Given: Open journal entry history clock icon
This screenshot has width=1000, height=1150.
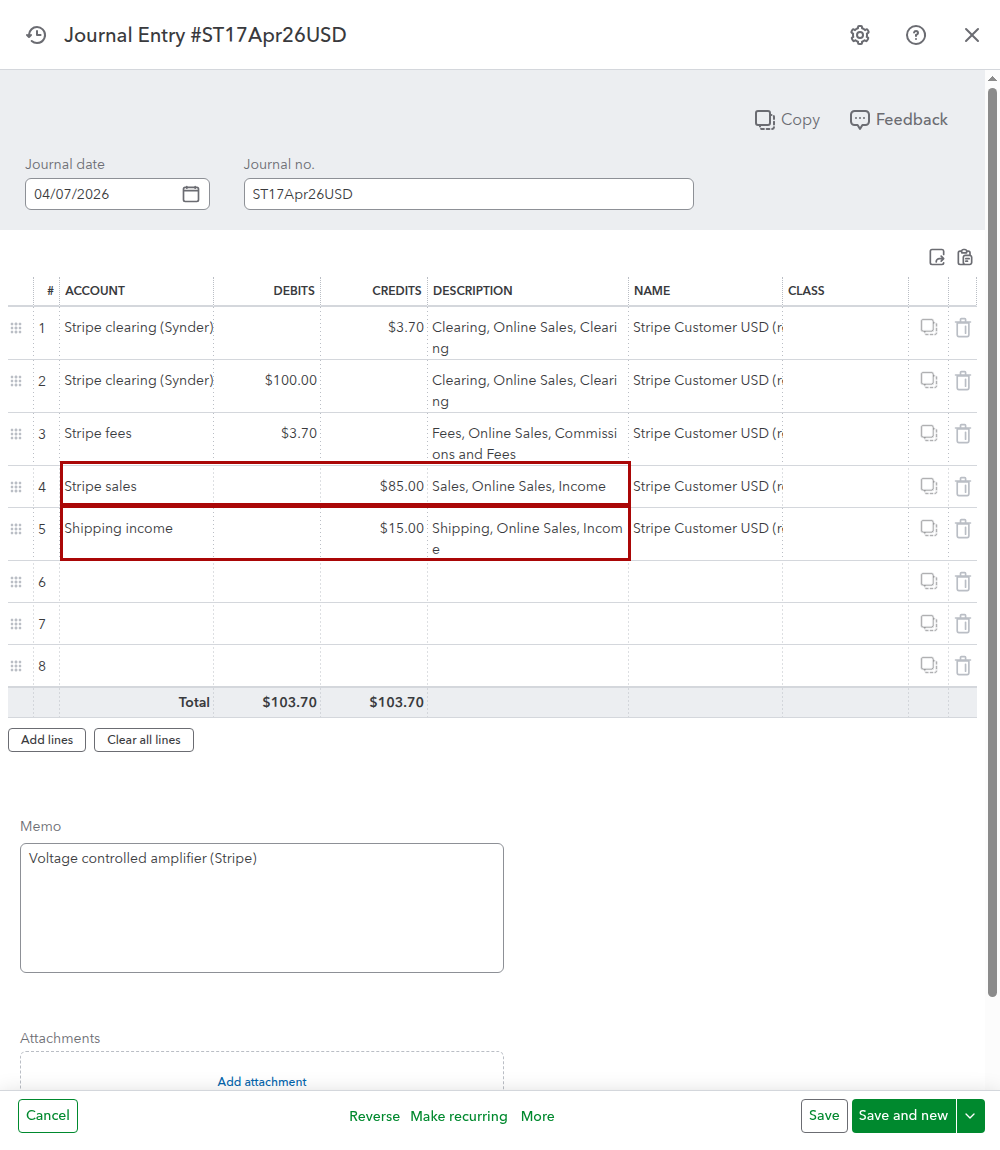Looking at the screenshot, I should pos(36,35).
